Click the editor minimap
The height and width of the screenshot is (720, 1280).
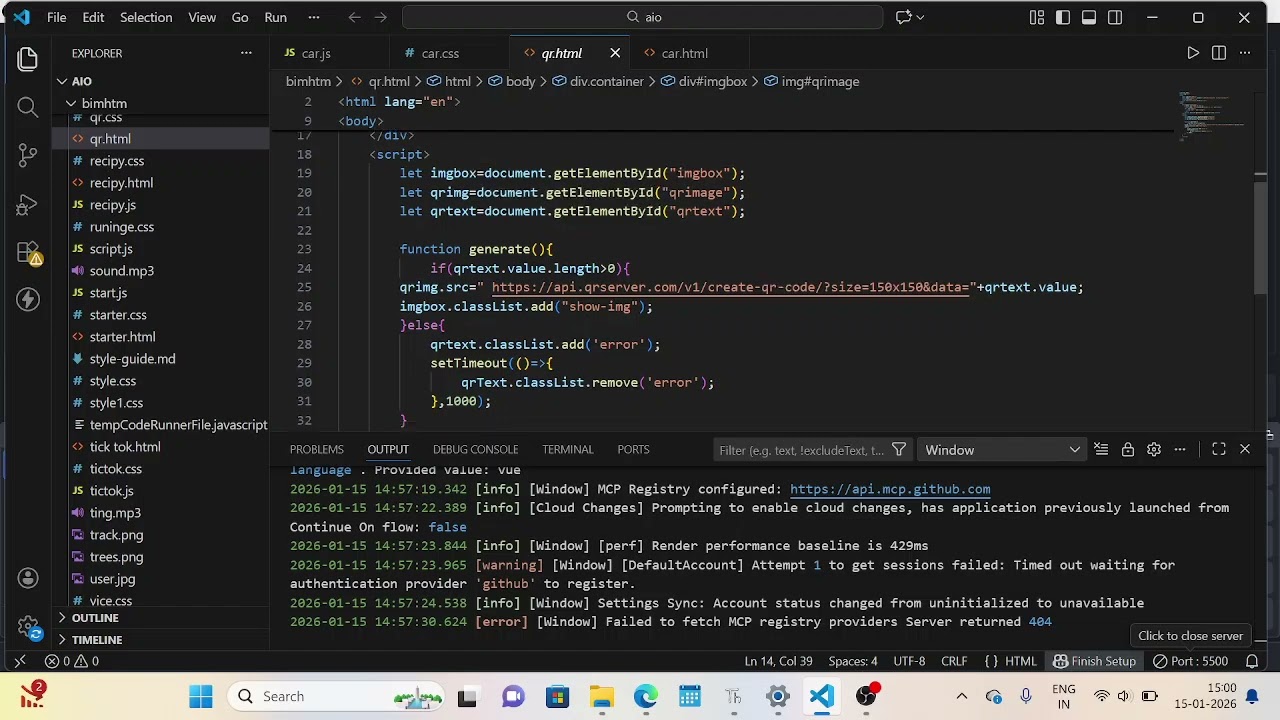point(1210,115)
